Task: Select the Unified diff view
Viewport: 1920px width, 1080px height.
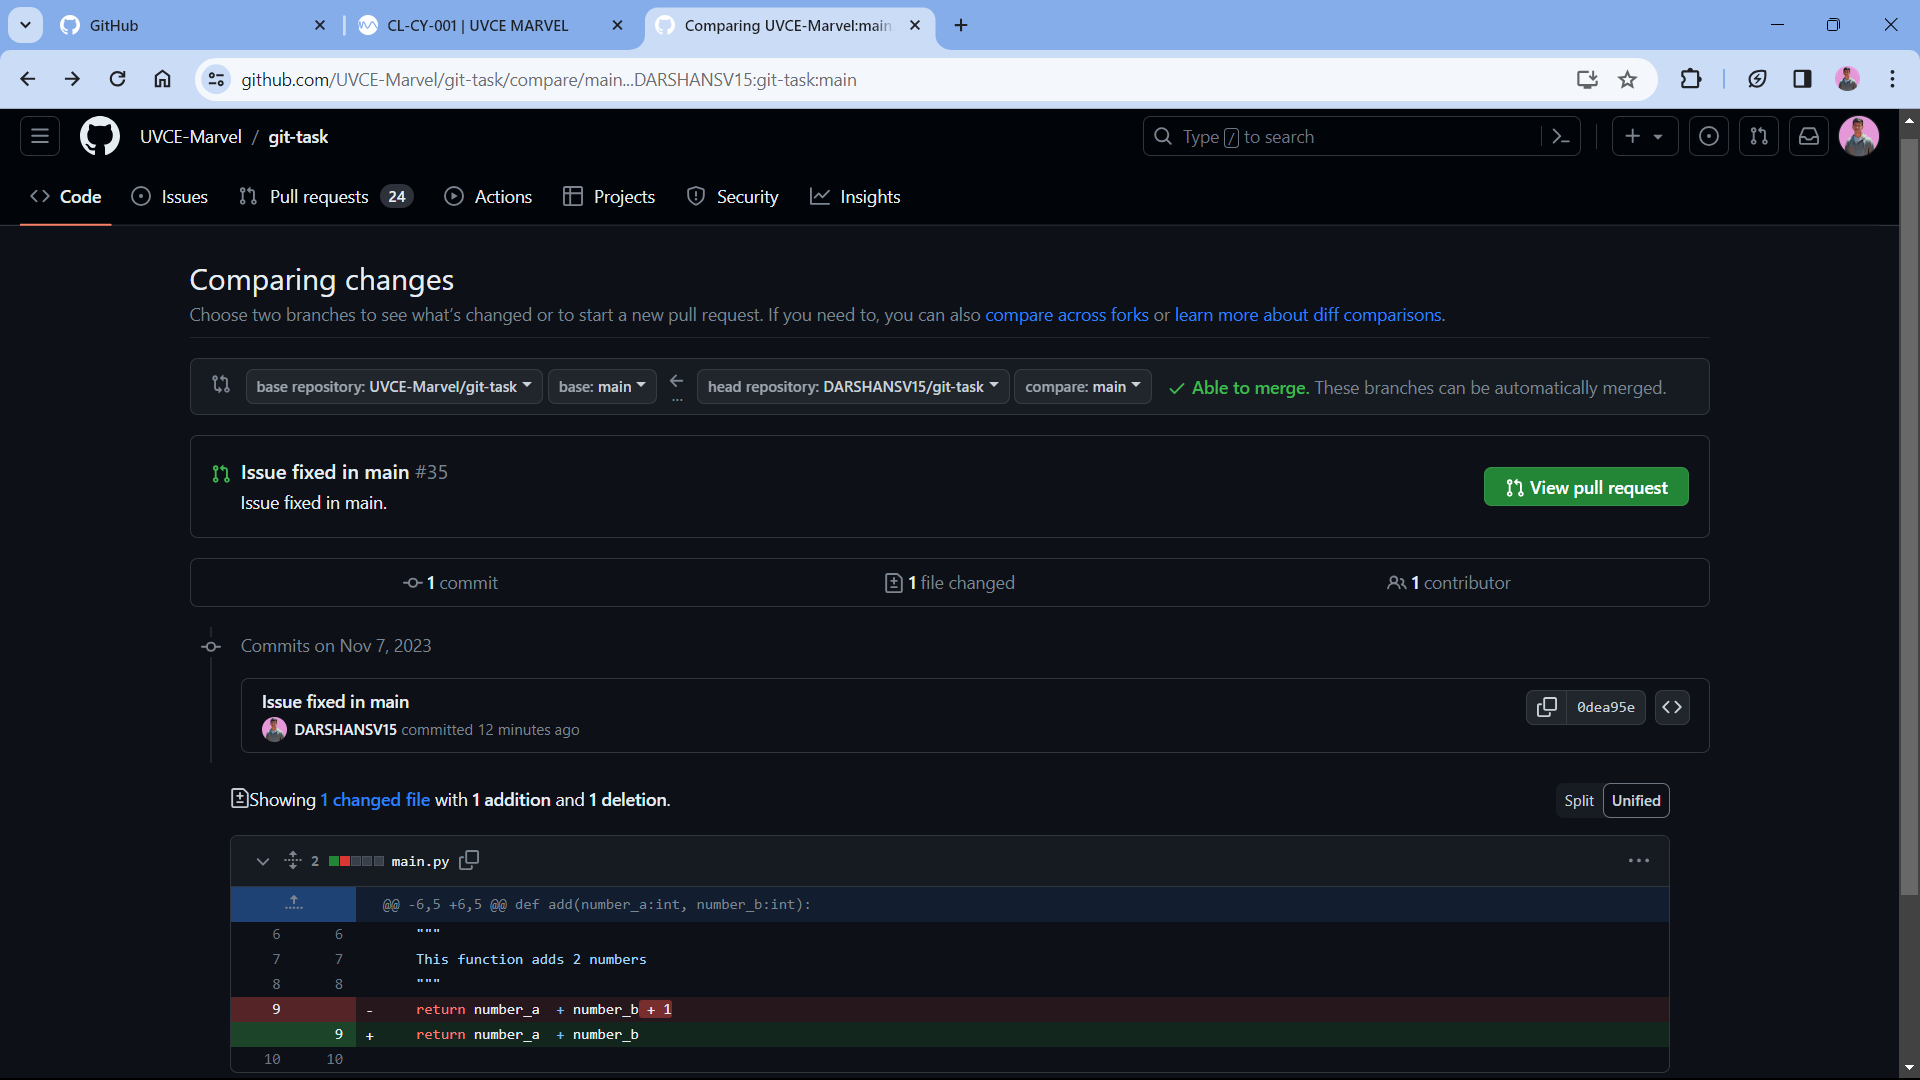Action: pos(1636,801)
